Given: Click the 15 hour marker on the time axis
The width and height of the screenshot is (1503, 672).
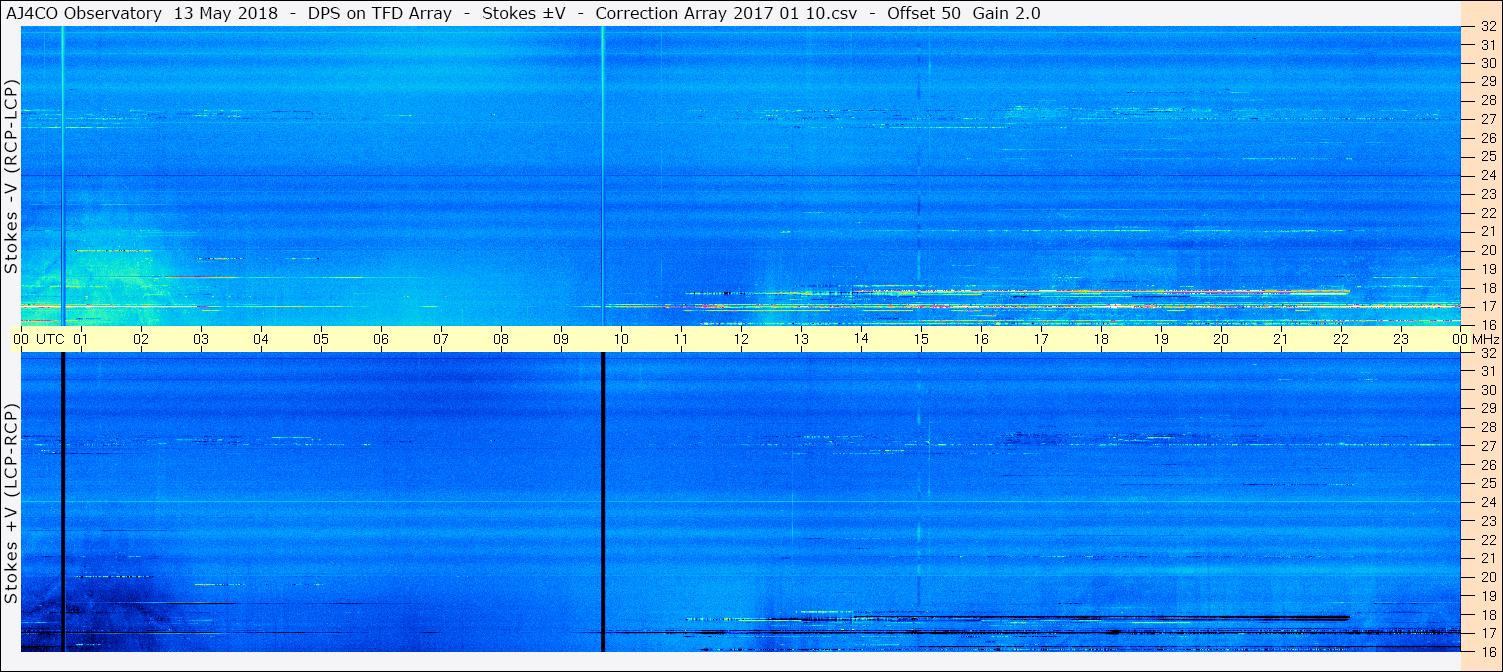Looking at the screenshot, I should [921, 339].
